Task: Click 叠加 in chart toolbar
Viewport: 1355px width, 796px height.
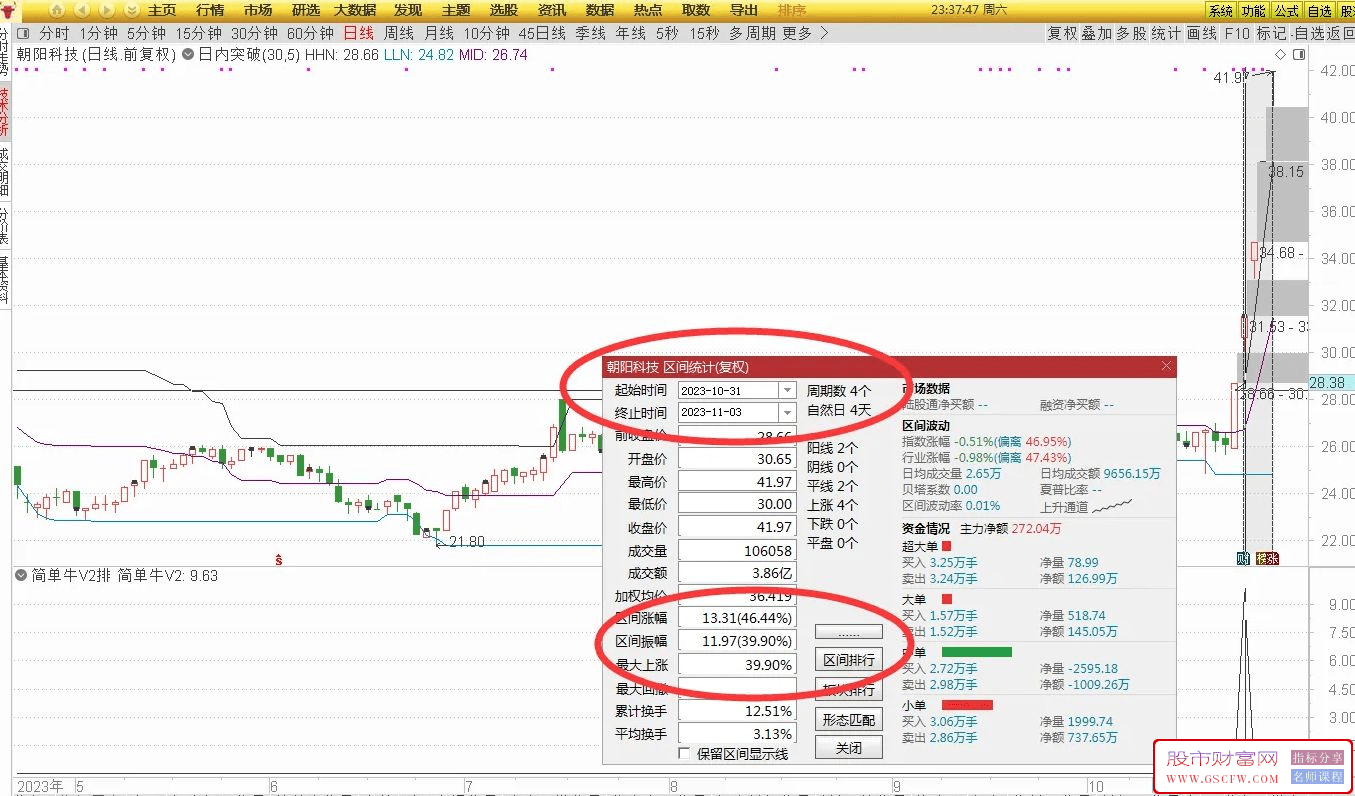Action: (x=1096, y=33)
